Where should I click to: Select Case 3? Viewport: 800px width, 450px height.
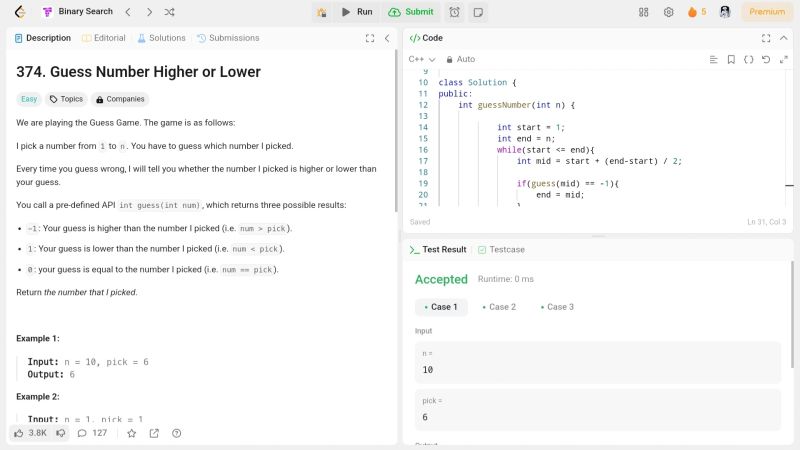click(557, 307)
